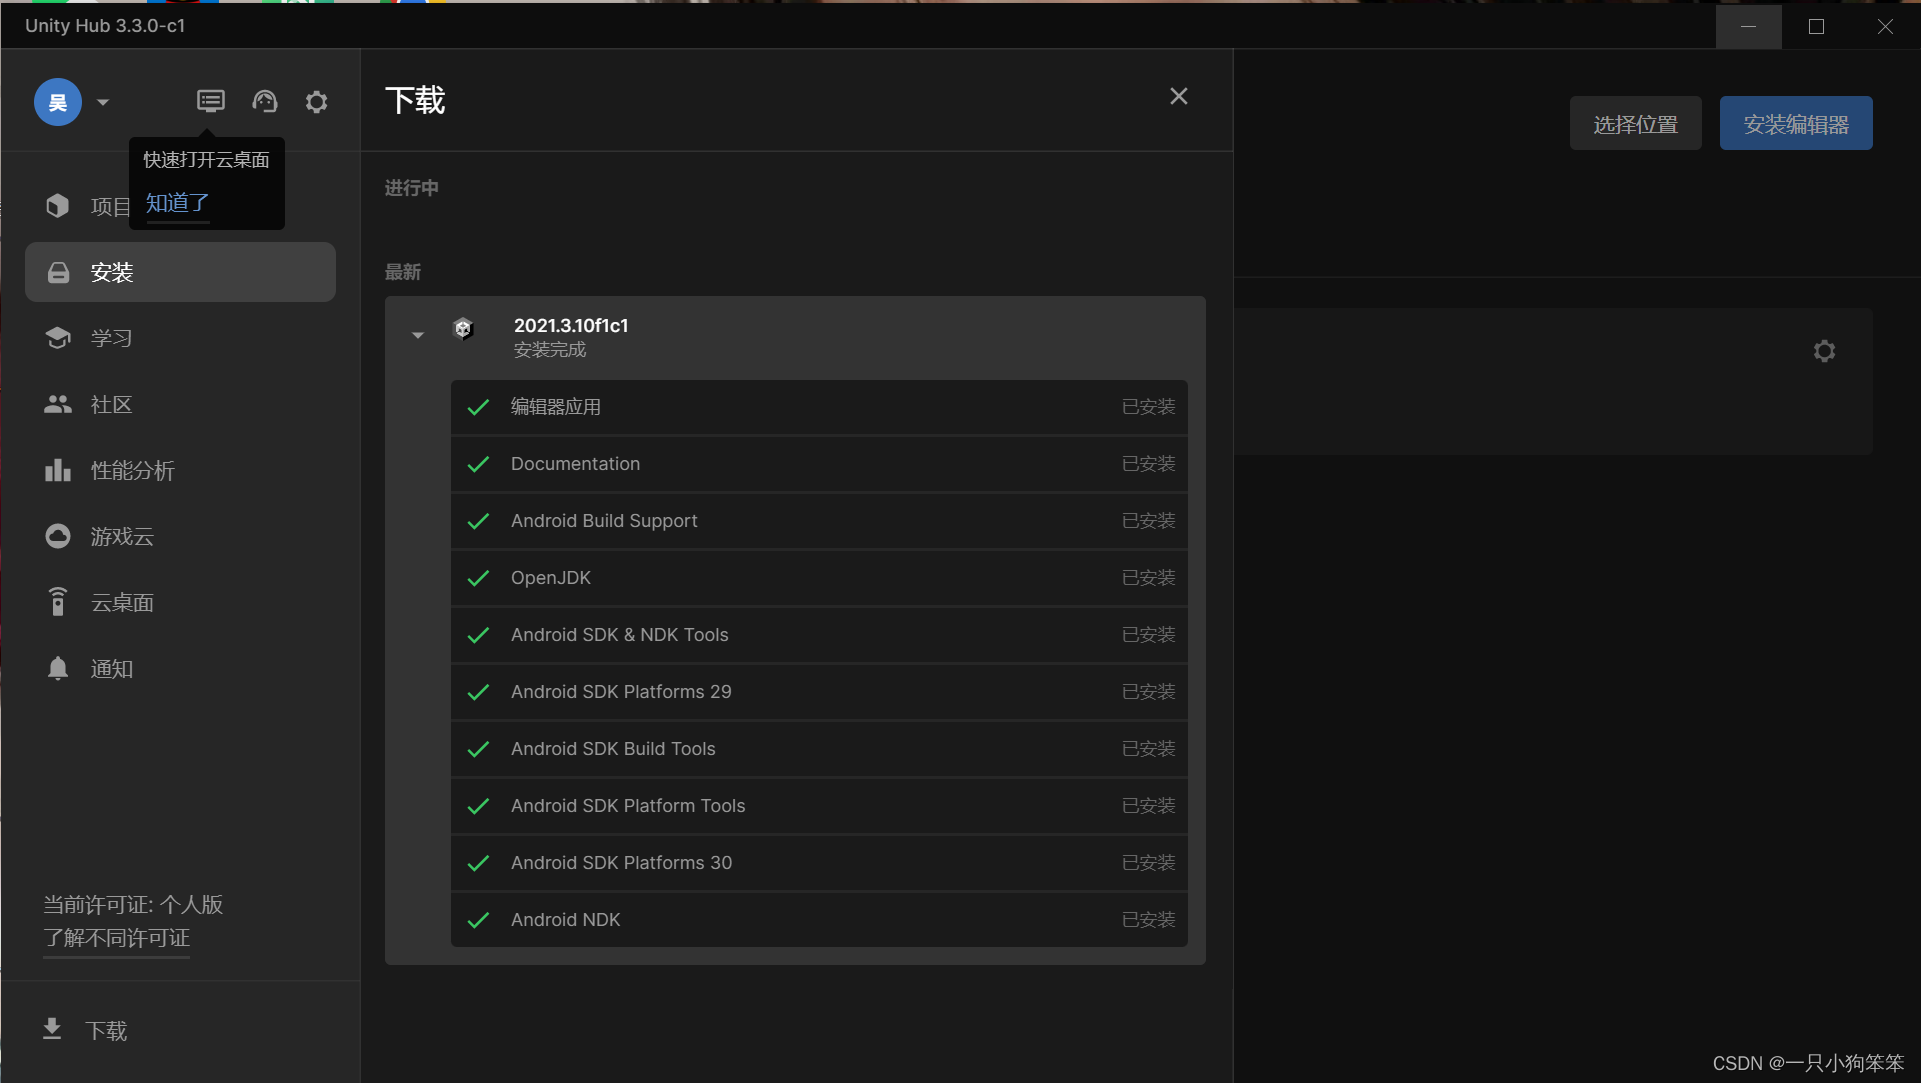Click checkmark beside Android SDK Build Tools
Image resolution: width=1921 pixels, height=1083 pixels.
click(x=478, y=749)
